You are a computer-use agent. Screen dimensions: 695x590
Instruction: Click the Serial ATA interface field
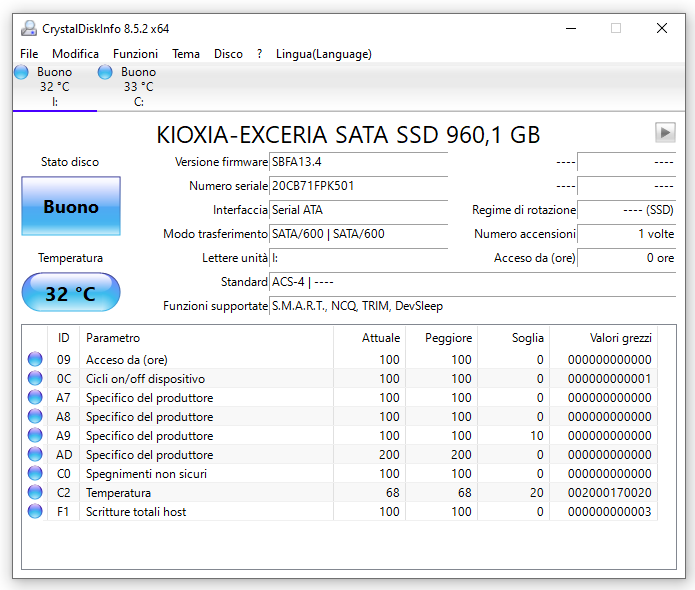(358, 210)
